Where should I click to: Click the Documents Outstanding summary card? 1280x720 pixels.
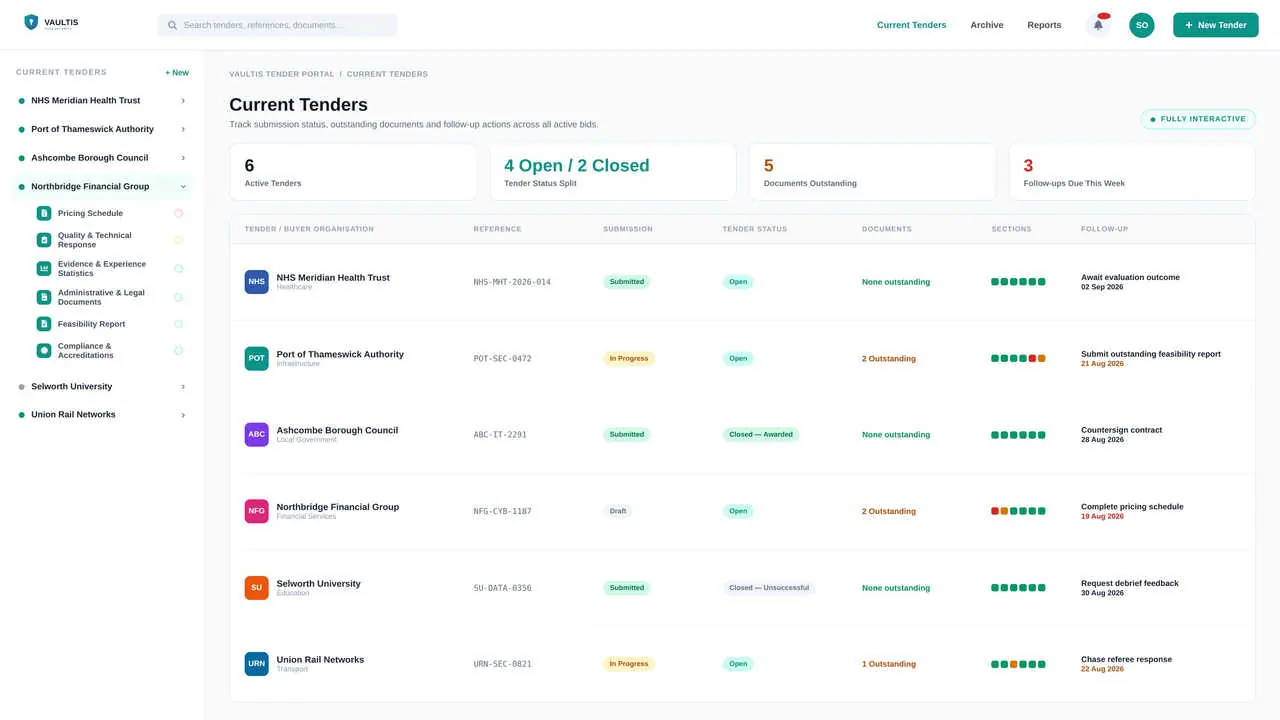872,172
